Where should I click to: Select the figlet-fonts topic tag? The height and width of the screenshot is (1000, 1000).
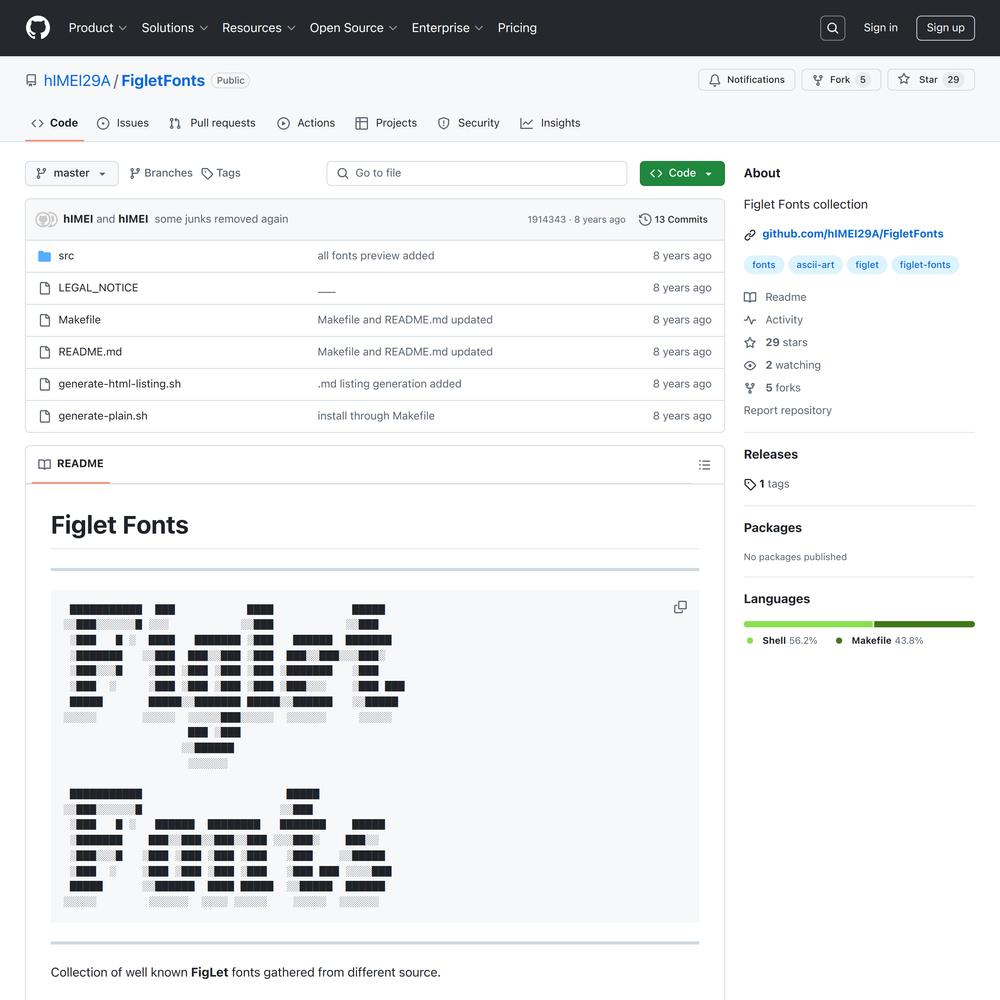(x=925, y=265)
